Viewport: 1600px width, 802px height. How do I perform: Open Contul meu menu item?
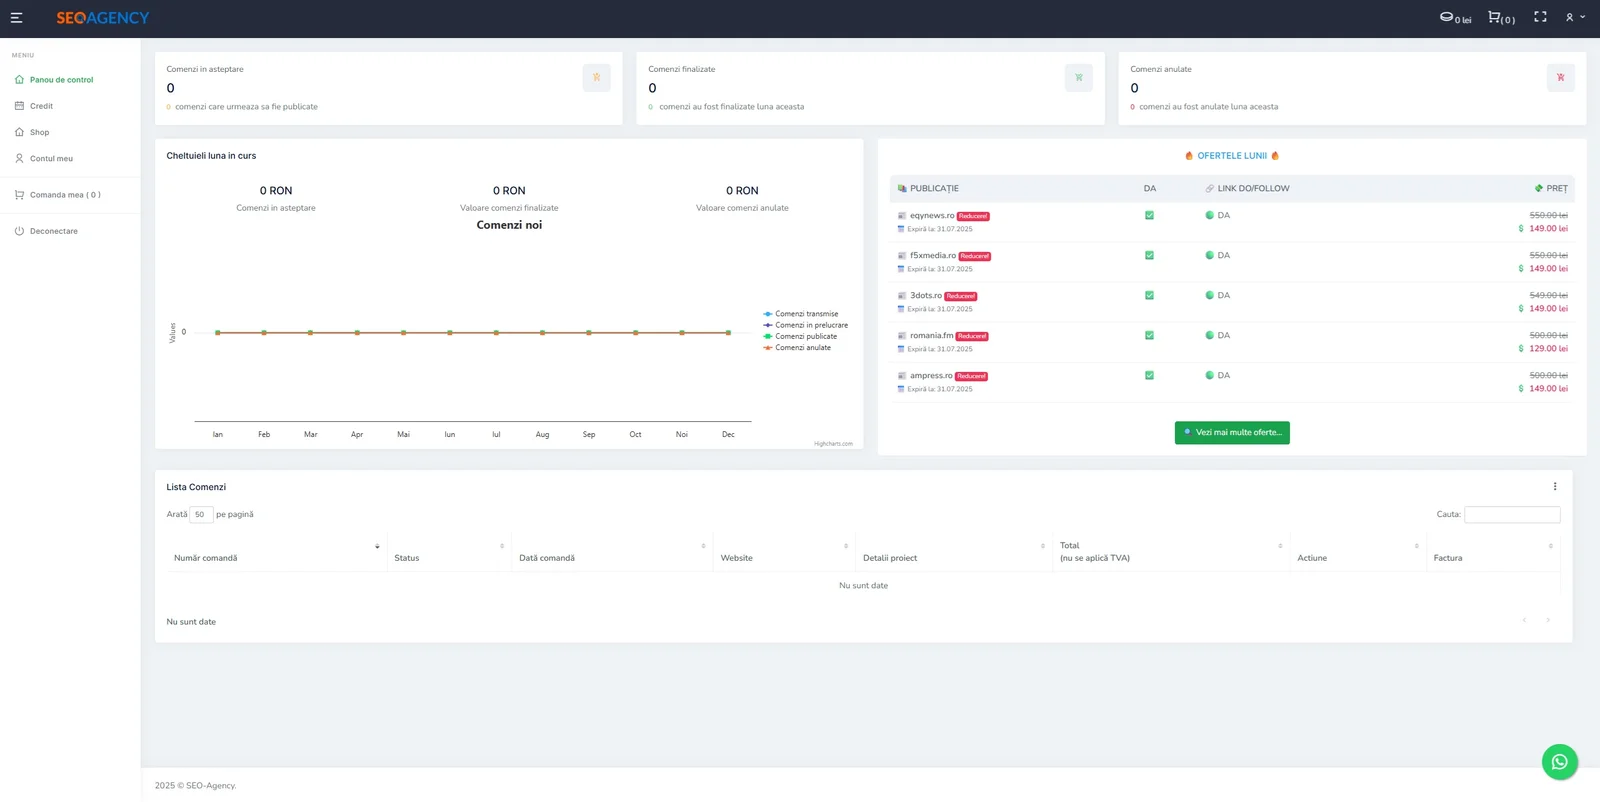pyautogui.click(x=51, y=158)
